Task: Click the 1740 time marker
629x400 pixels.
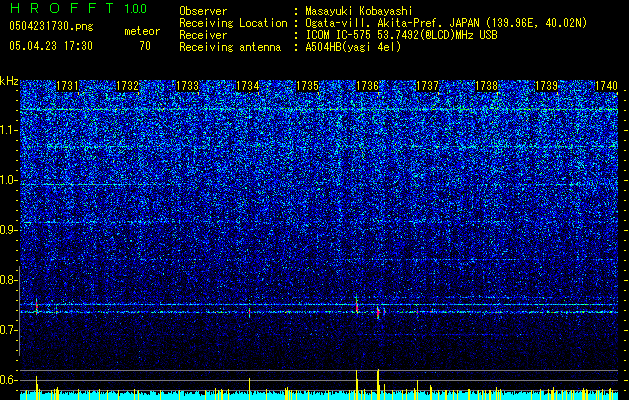Action: [x=606, y=86]
